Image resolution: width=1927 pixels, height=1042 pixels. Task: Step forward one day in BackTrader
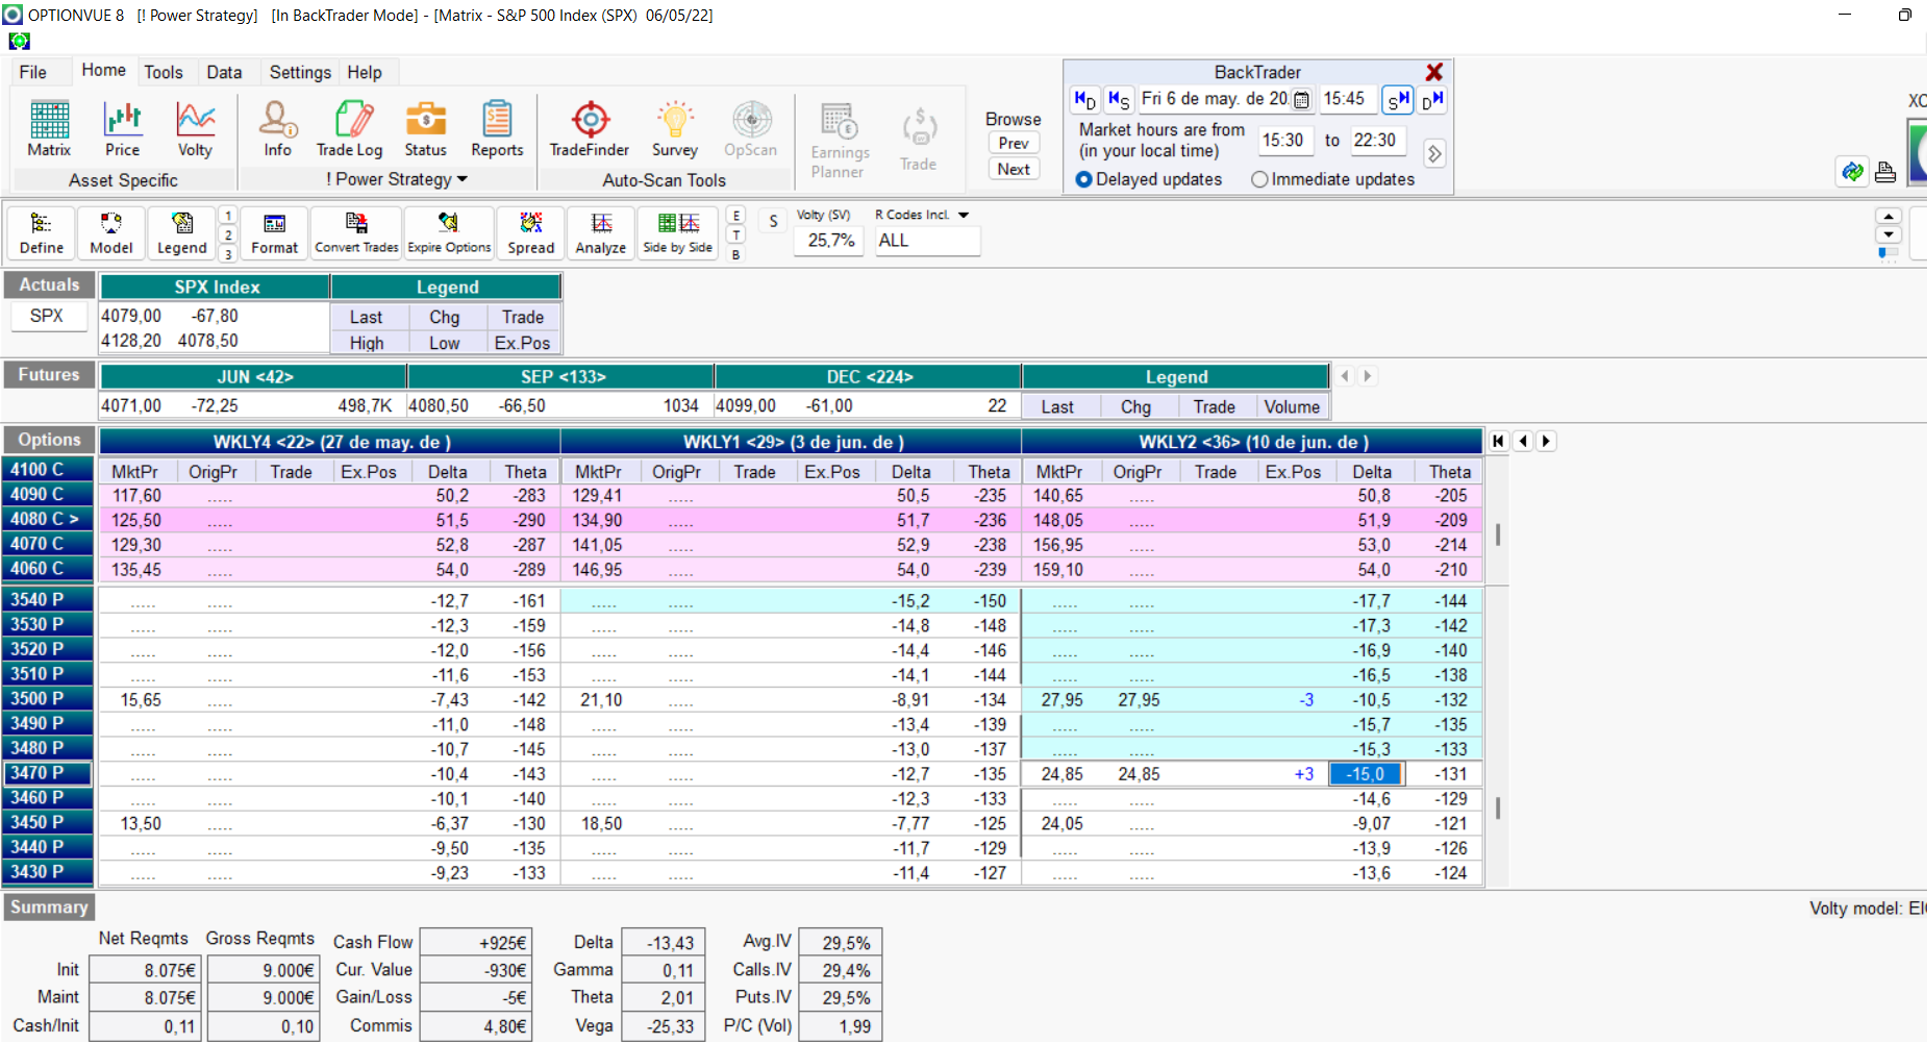coord(1432,99)
